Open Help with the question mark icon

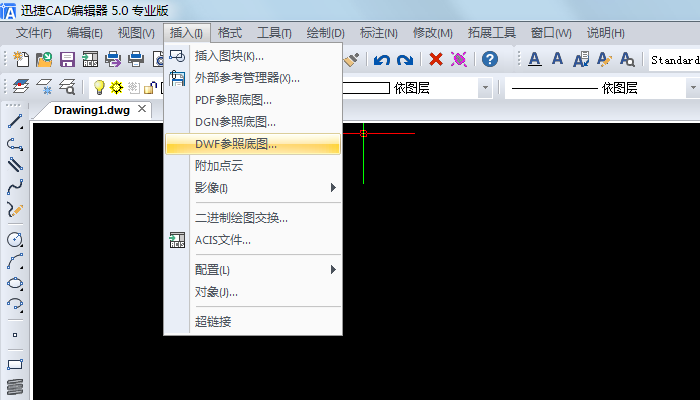coord(490,59)
